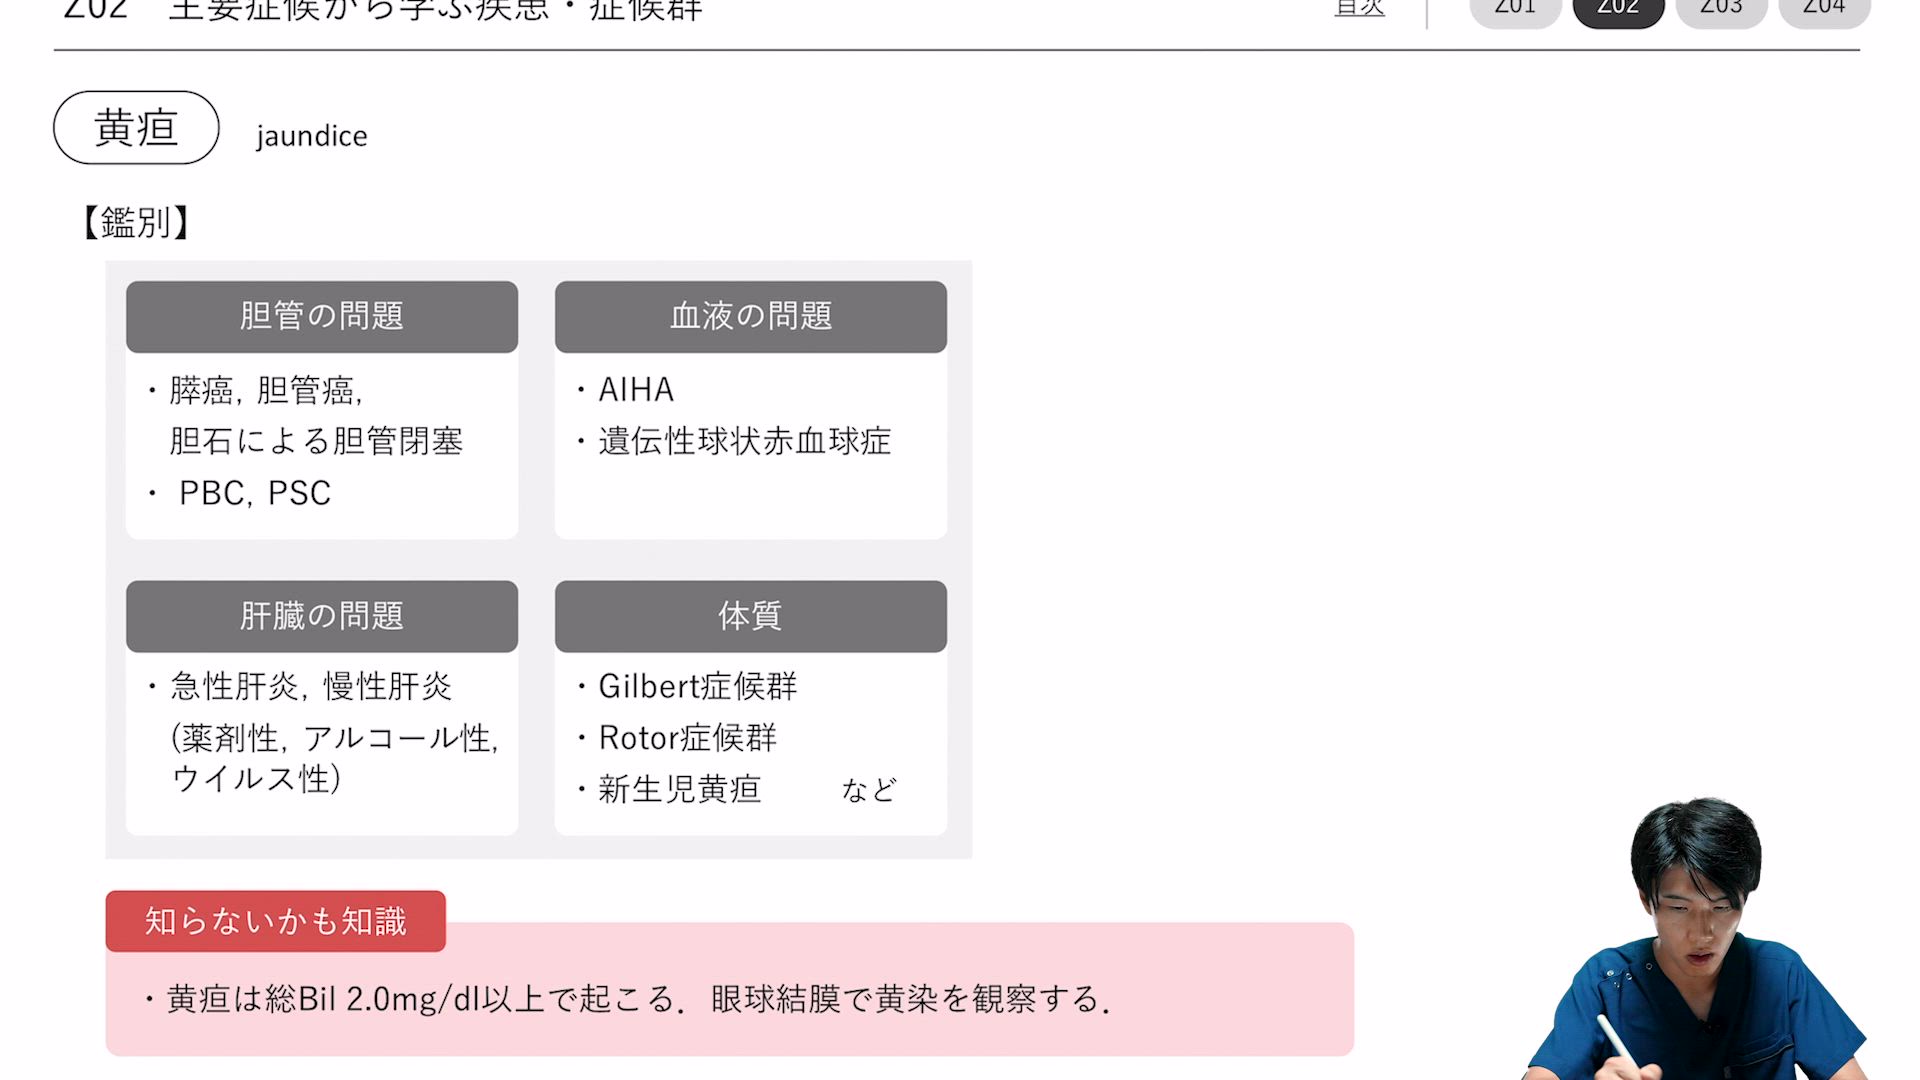Click the 黄疸 title pill
Image resolution: width=1920 pixels, height=1080 pixels.
(136, 128)
